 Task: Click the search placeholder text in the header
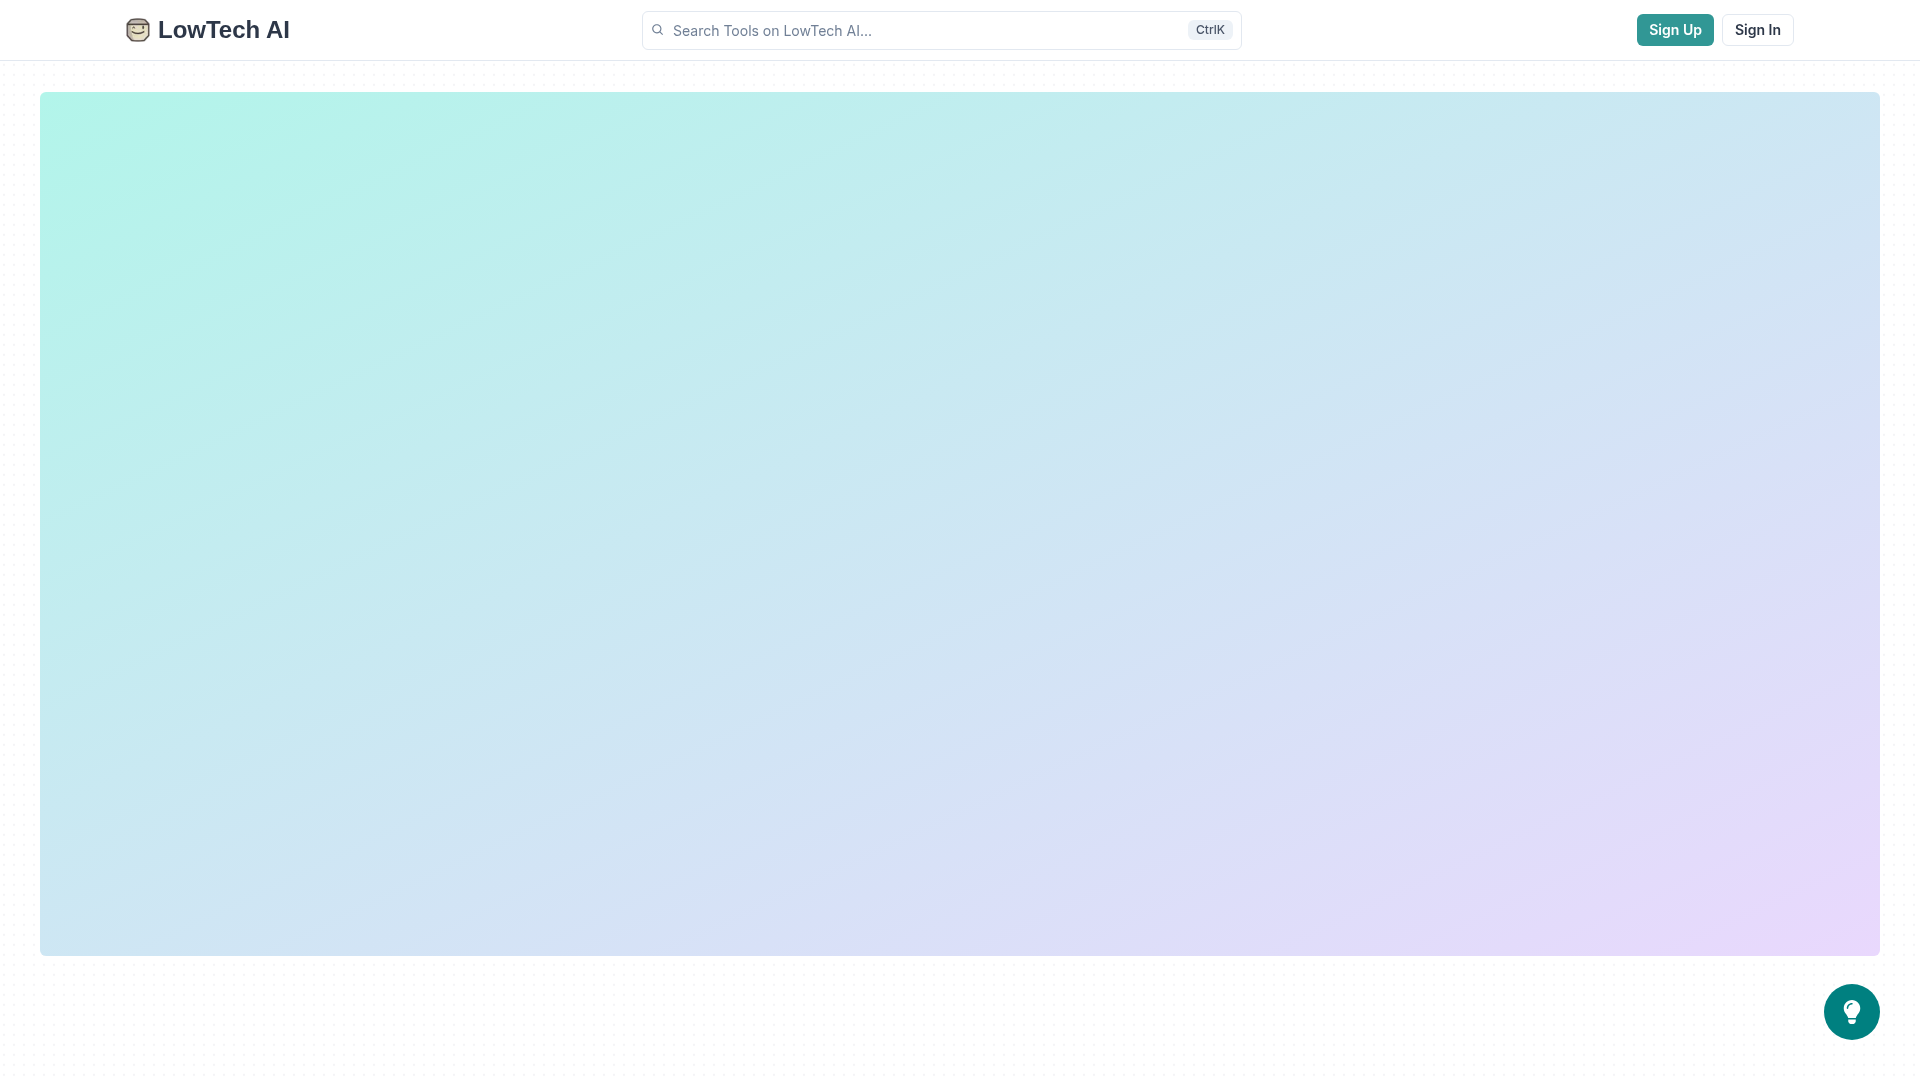click(771, 31)
